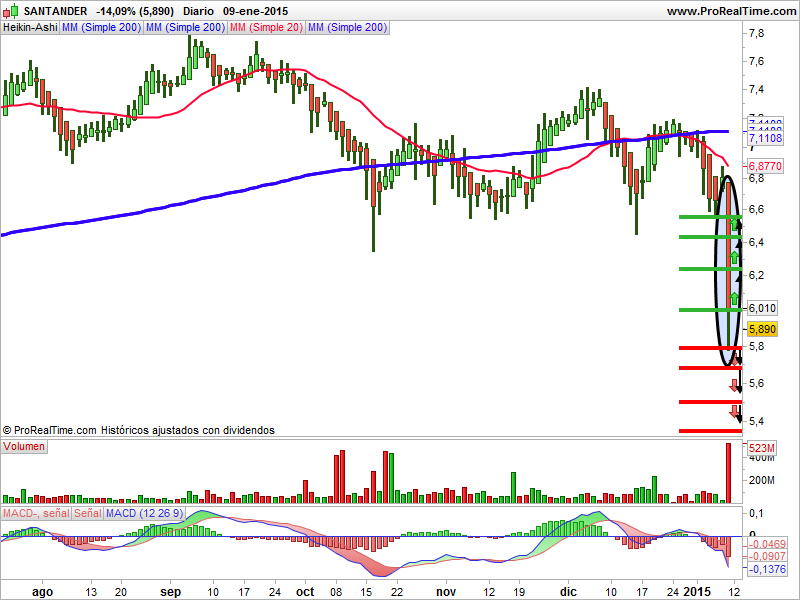Viewport: 800px width, 600px height.
Task: Click the SANTANDER ticker name
Action: coord(56,11)
